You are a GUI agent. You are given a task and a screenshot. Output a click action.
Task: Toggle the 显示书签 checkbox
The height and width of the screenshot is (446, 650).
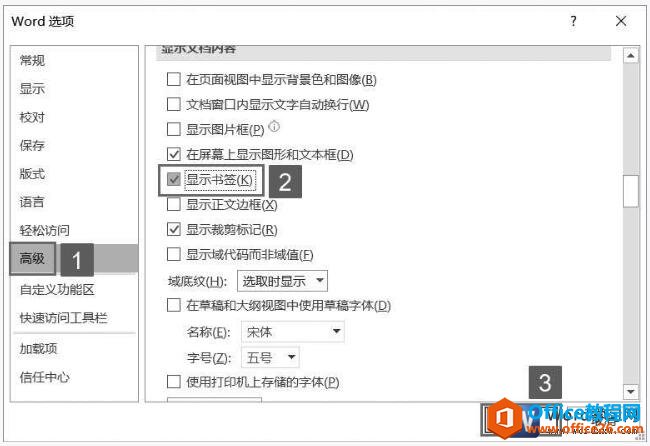pyautogui.click(x=174, y=179)
